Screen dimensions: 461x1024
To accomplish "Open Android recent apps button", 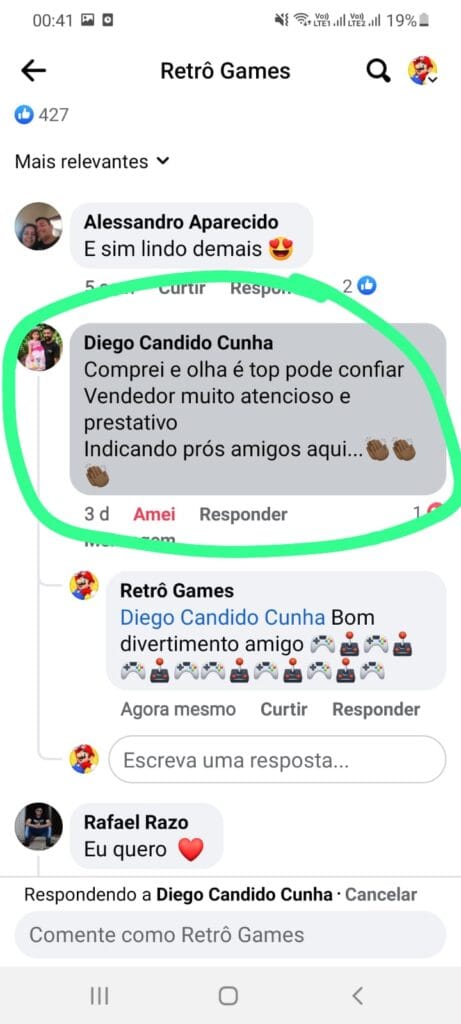I will tap(99, 996).
